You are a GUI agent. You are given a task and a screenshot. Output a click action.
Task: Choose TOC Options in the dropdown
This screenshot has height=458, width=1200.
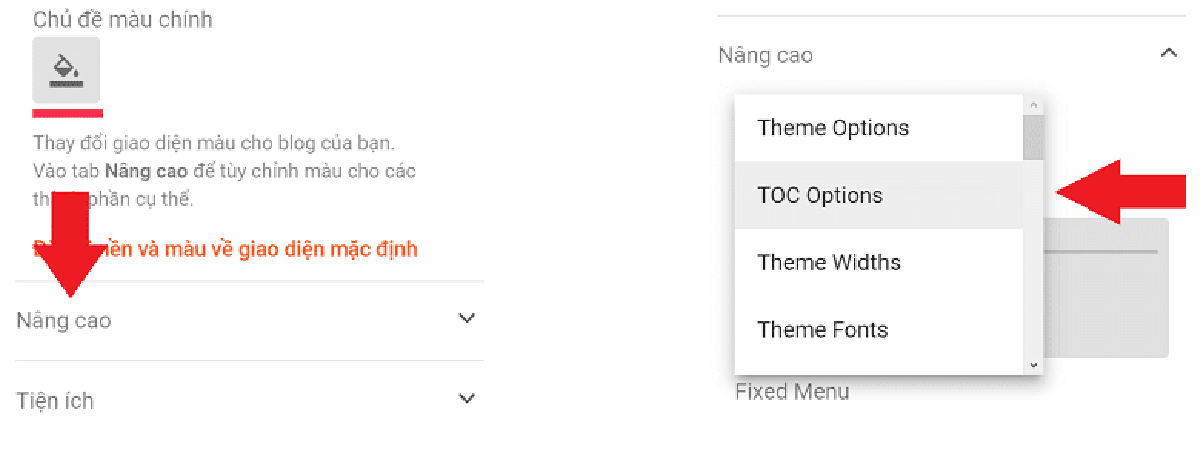click(x=820, y=195)
